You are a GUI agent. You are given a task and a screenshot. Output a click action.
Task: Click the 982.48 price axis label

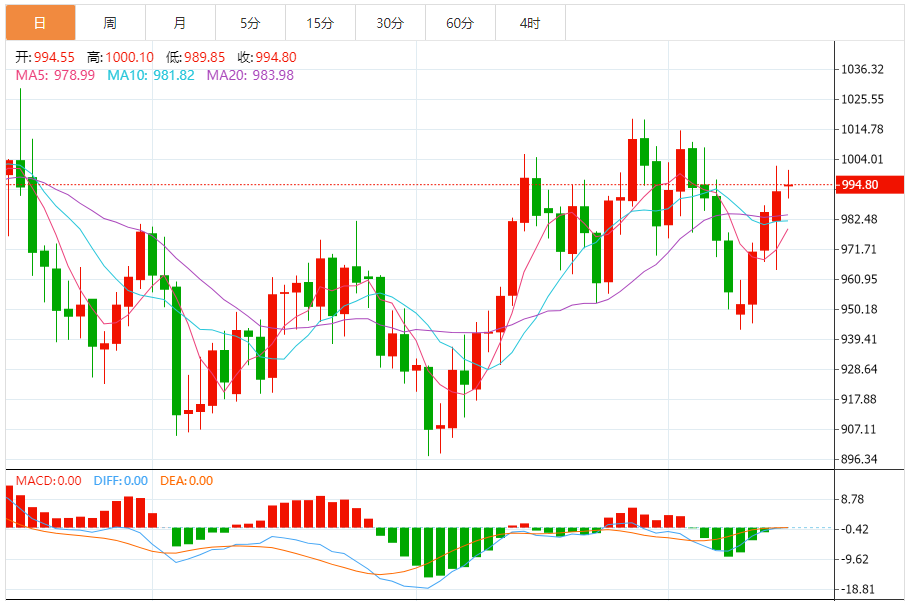tap(859, 219)
